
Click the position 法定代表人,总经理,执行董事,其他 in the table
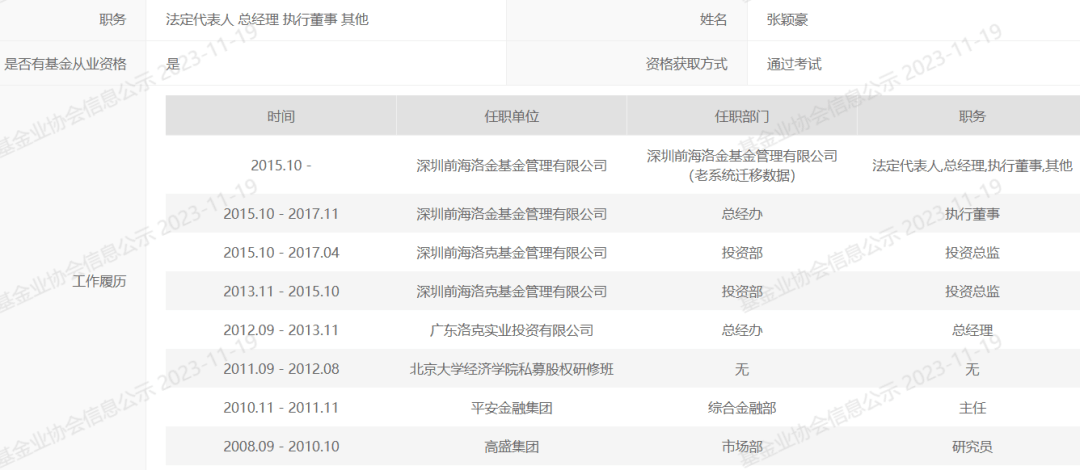972,165
